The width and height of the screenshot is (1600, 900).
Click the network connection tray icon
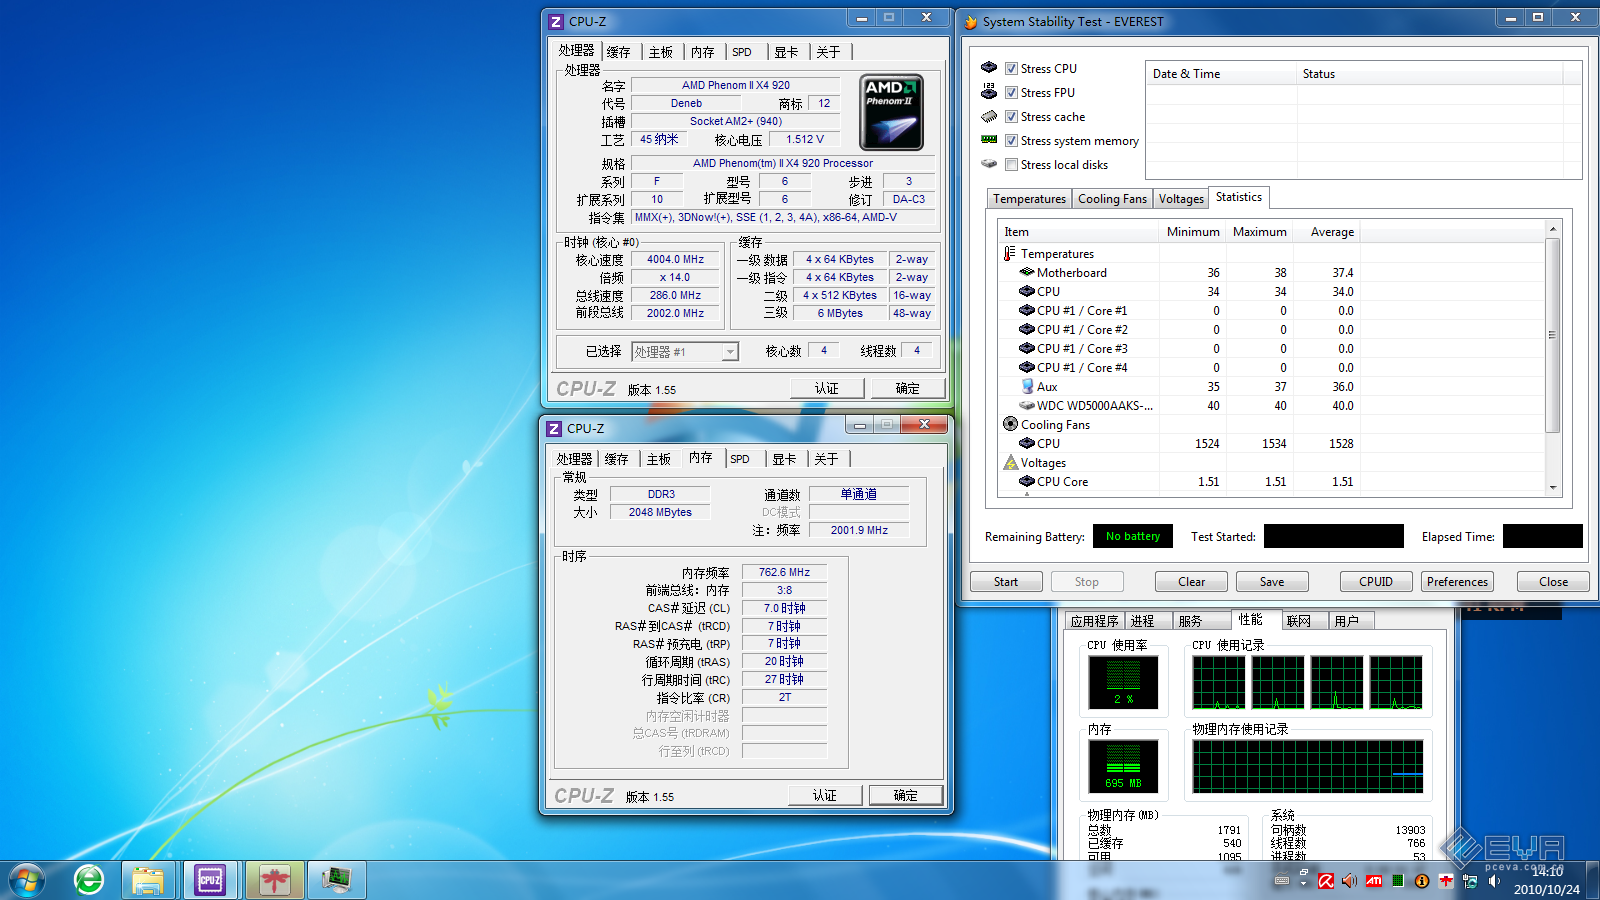1469,881
